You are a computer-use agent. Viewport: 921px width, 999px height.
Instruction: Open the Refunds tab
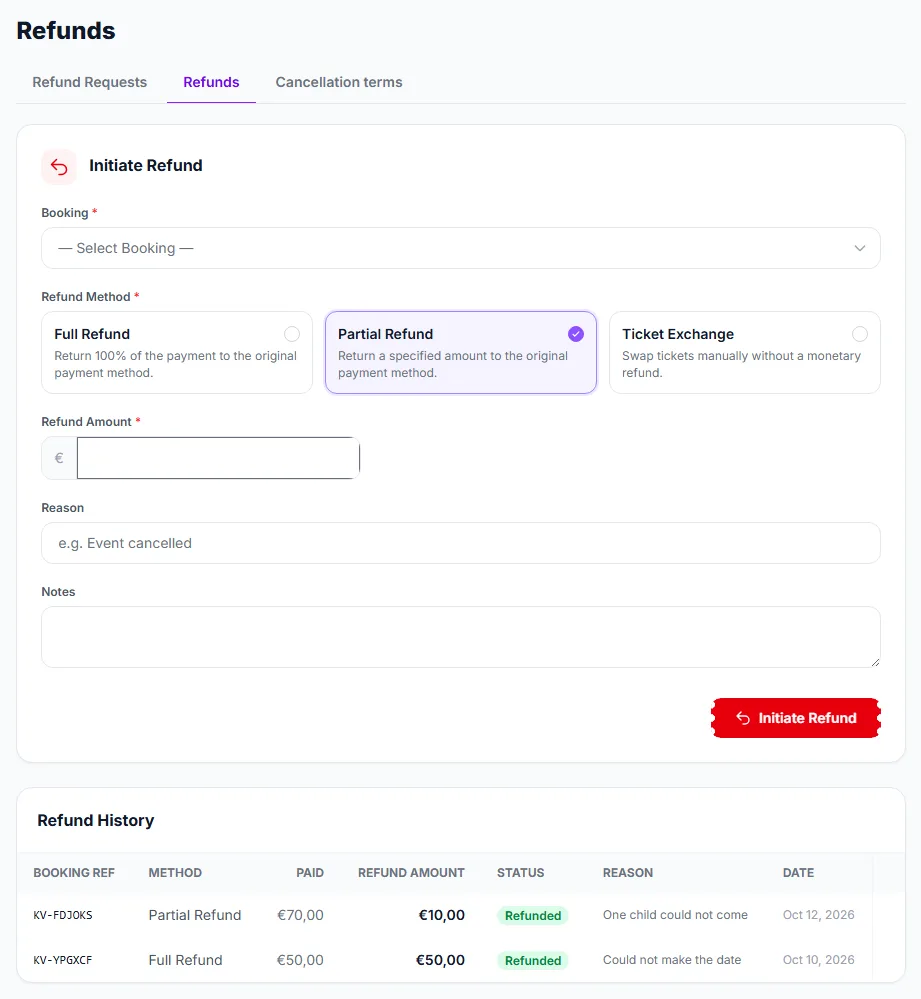click(211, 82)
